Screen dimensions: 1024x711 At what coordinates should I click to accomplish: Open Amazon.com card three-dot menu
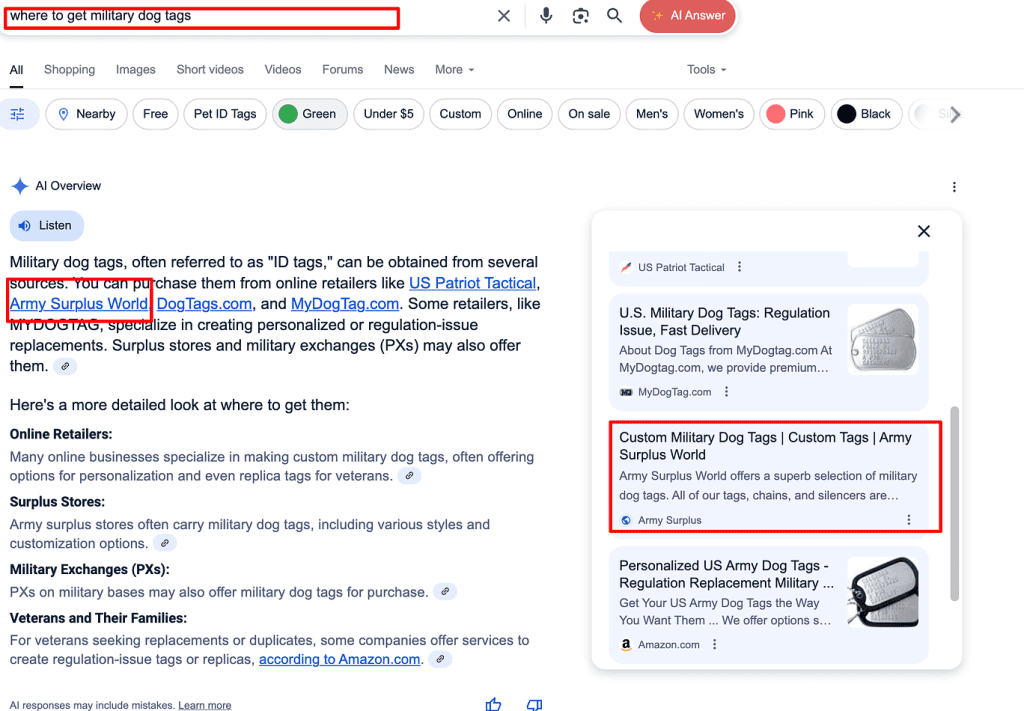(714, 644)
